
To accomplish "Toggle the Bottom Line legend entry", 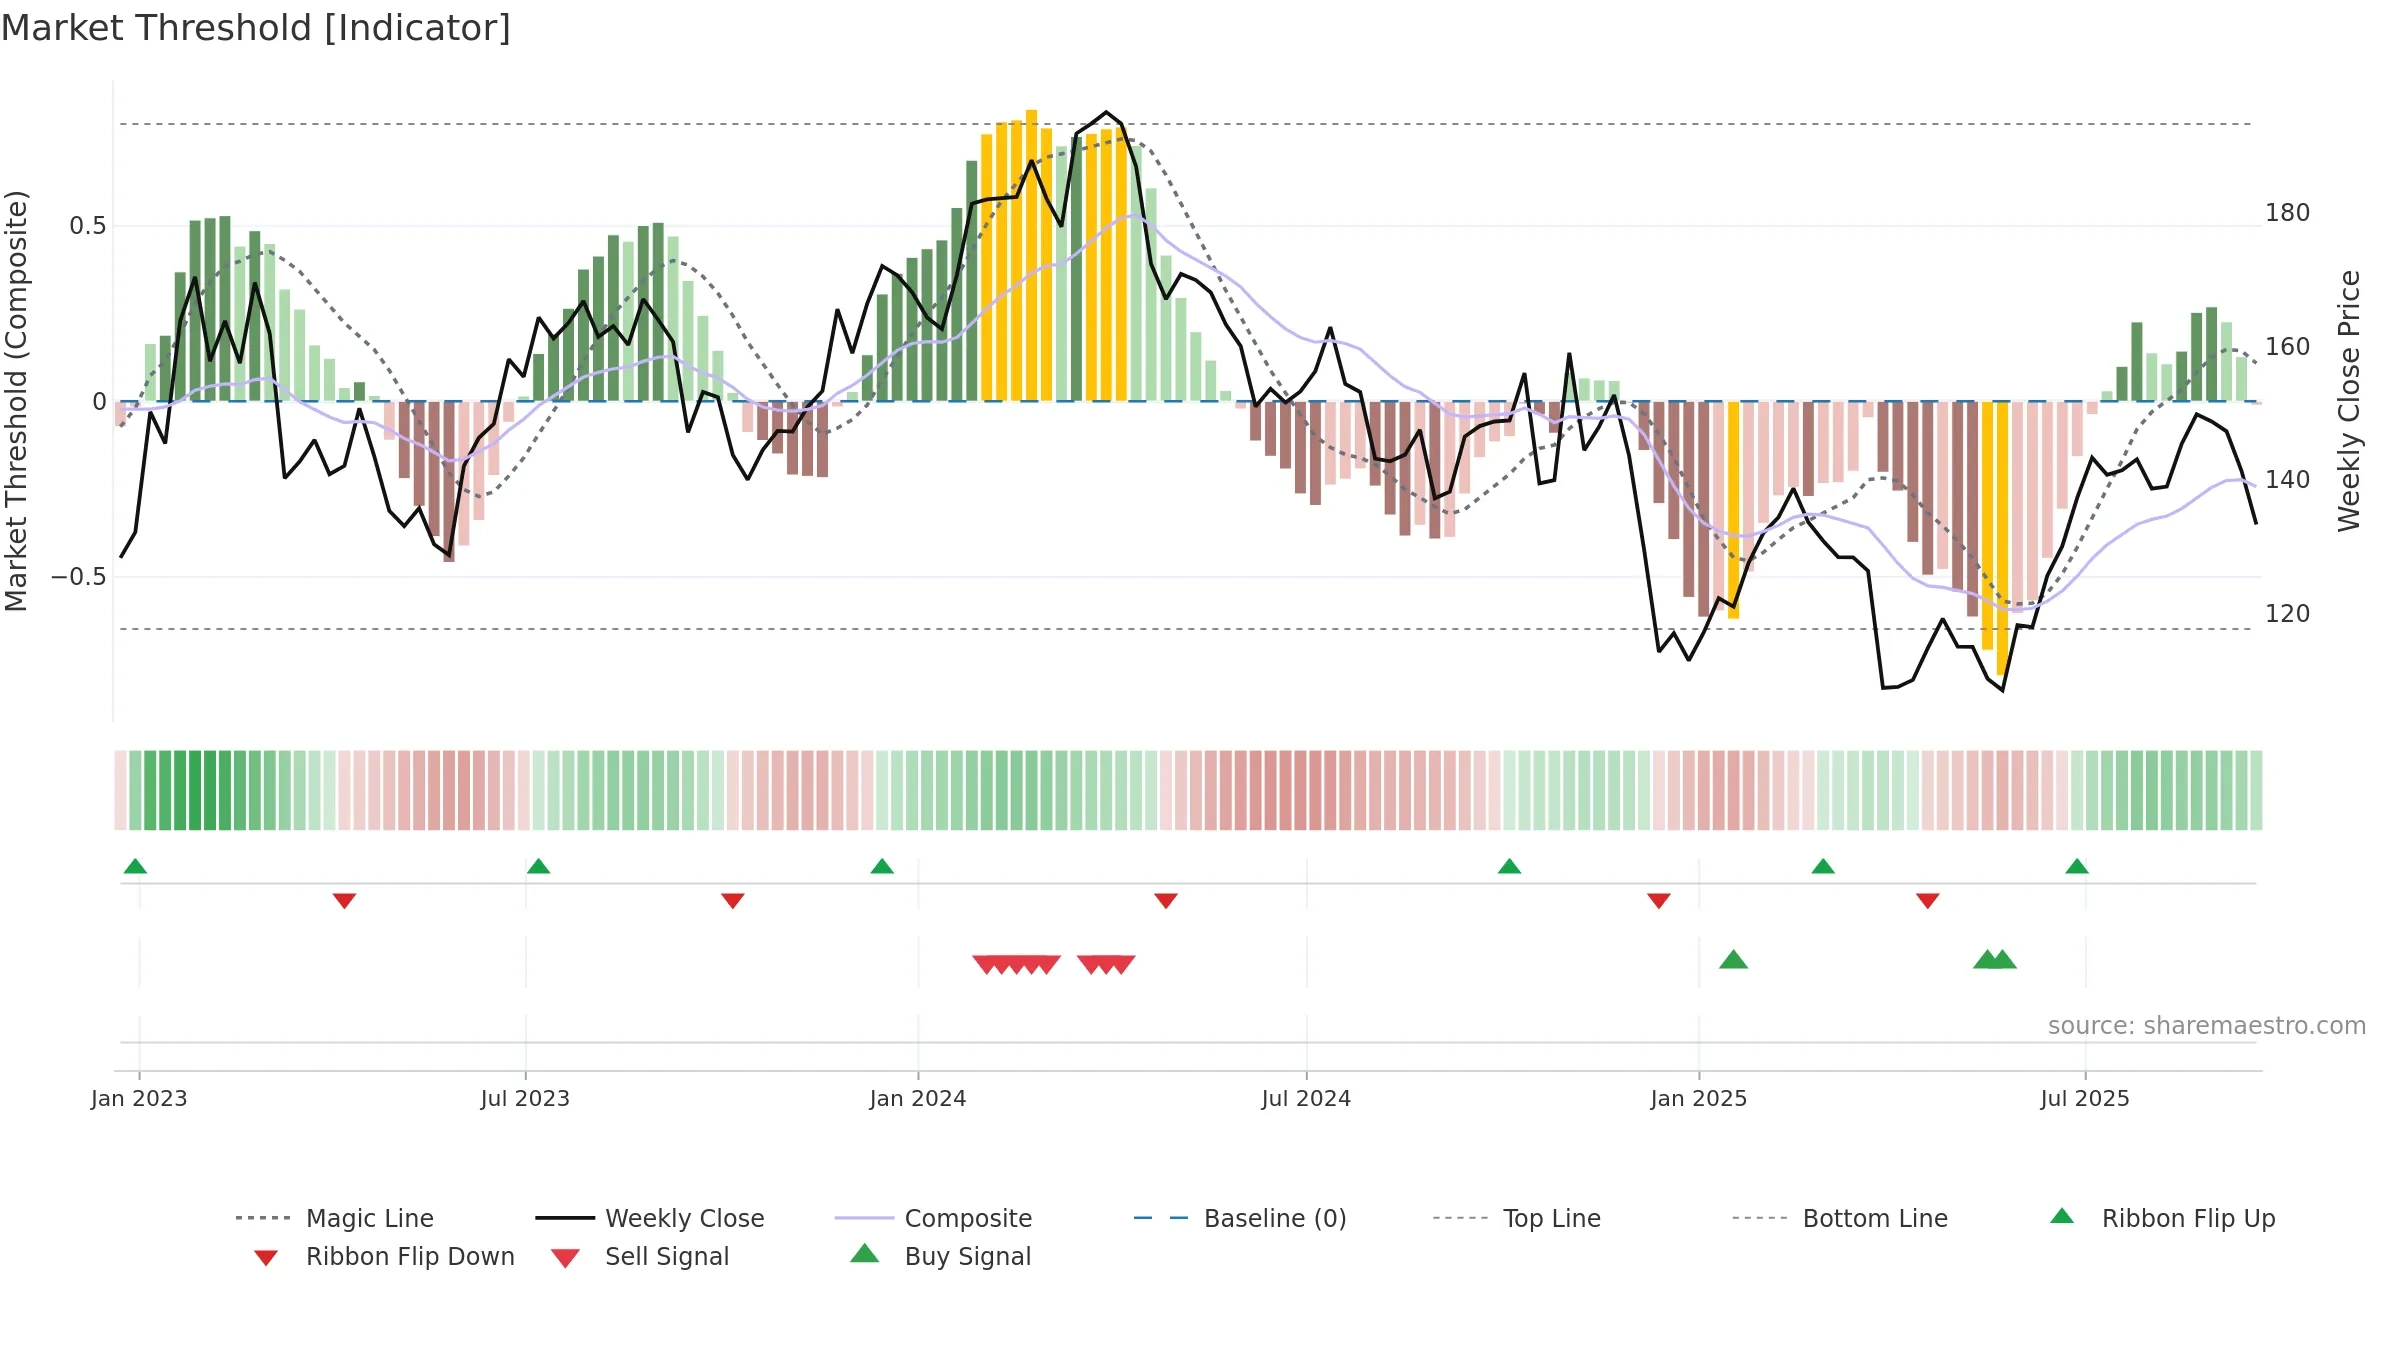I will click(1840, 1218).
